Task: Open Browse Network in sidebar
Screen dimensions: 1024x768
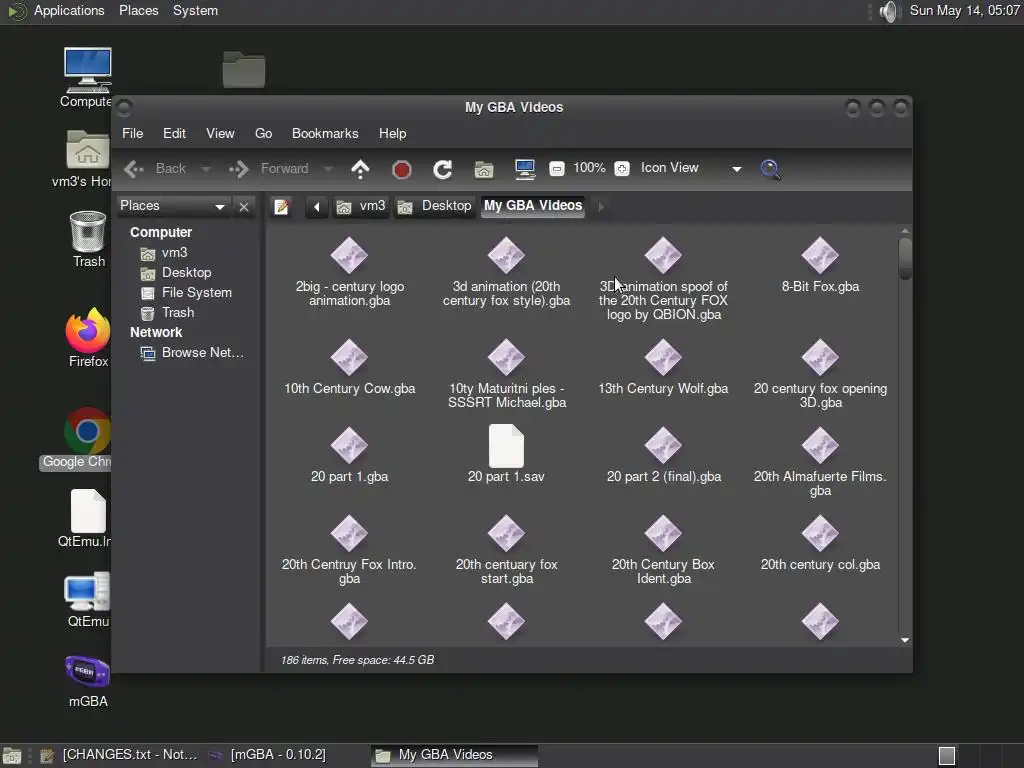Action: pos(193,353)
